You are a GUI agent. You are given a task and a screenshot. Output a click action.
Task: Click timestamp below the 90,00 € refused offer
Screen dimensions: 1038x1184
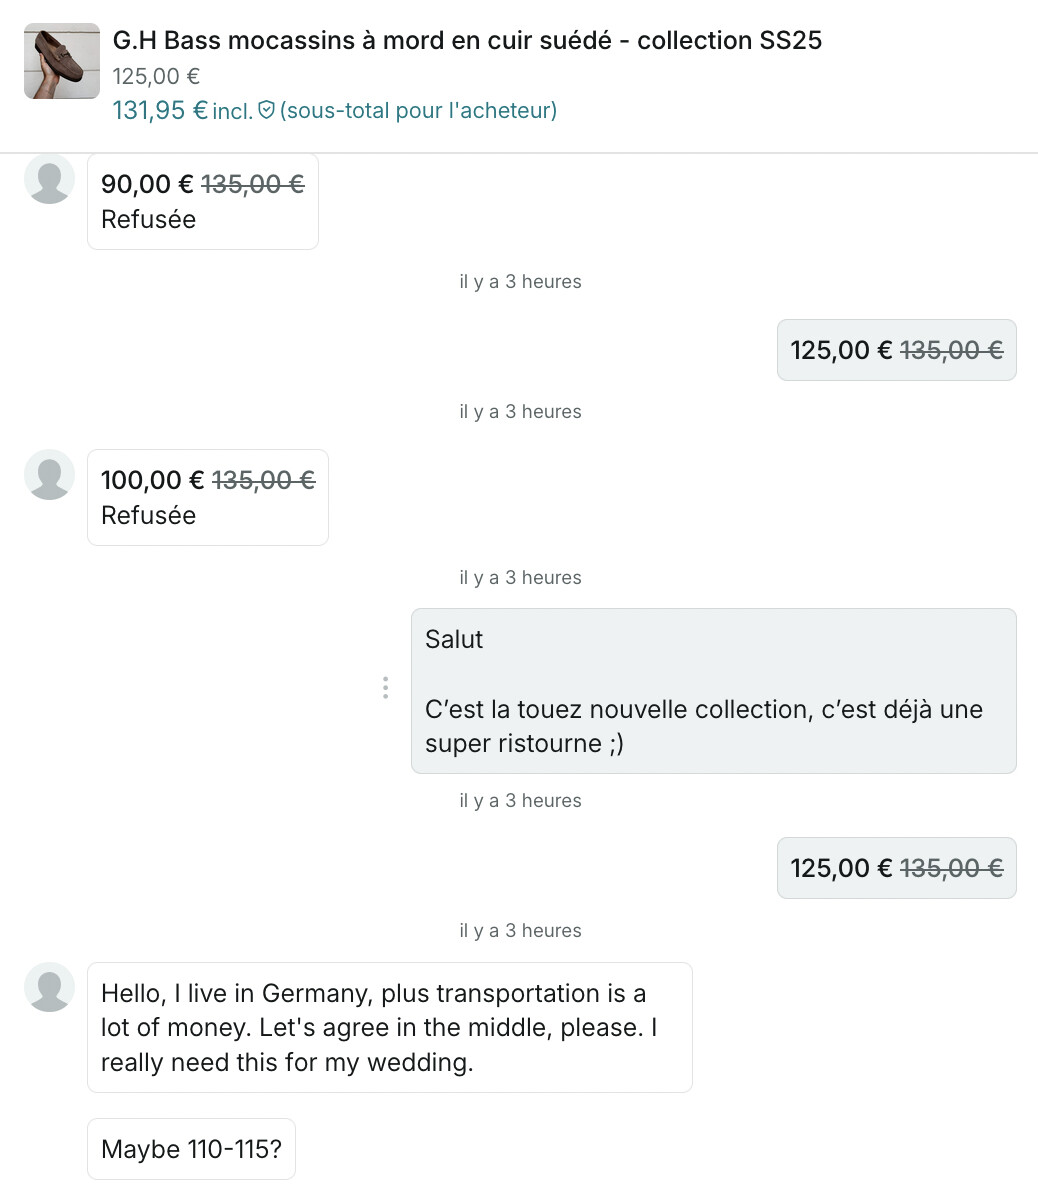[520, 282]
